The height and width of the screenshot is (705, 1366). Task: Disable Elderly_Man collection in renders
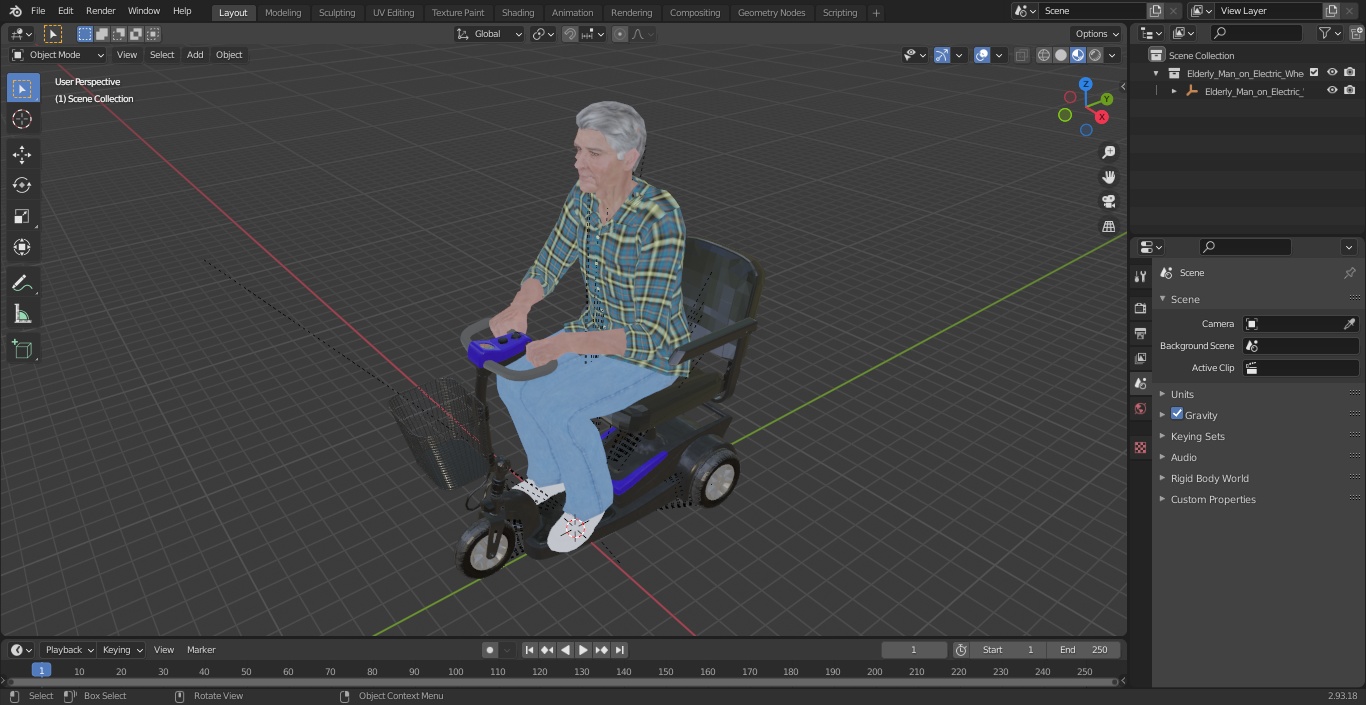[x=1350, y=73]
